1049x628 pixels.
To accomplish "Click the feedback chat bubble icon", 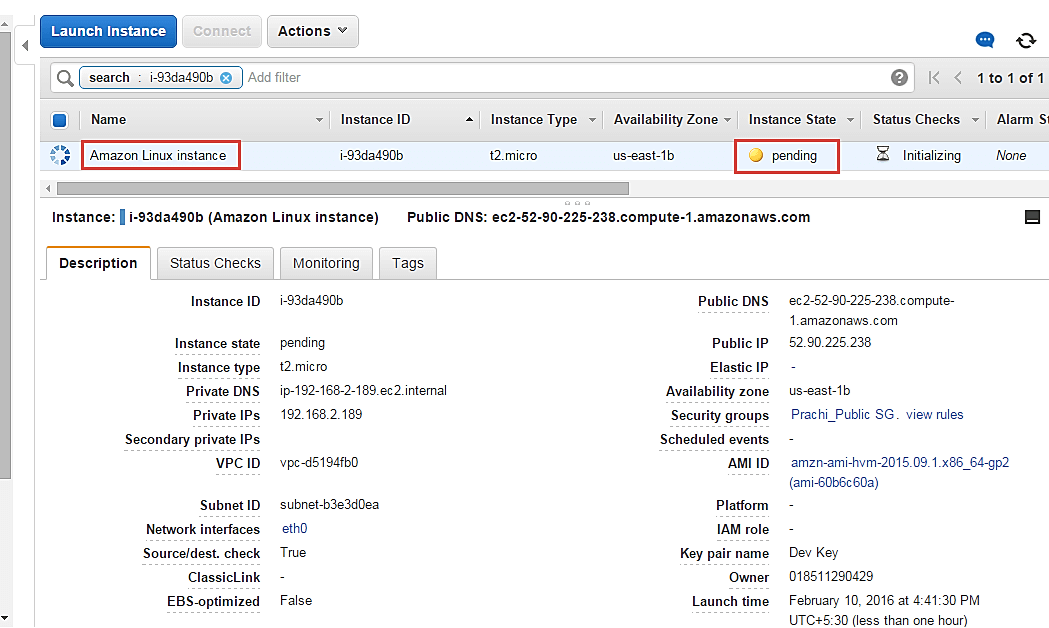I will (985, 40).
